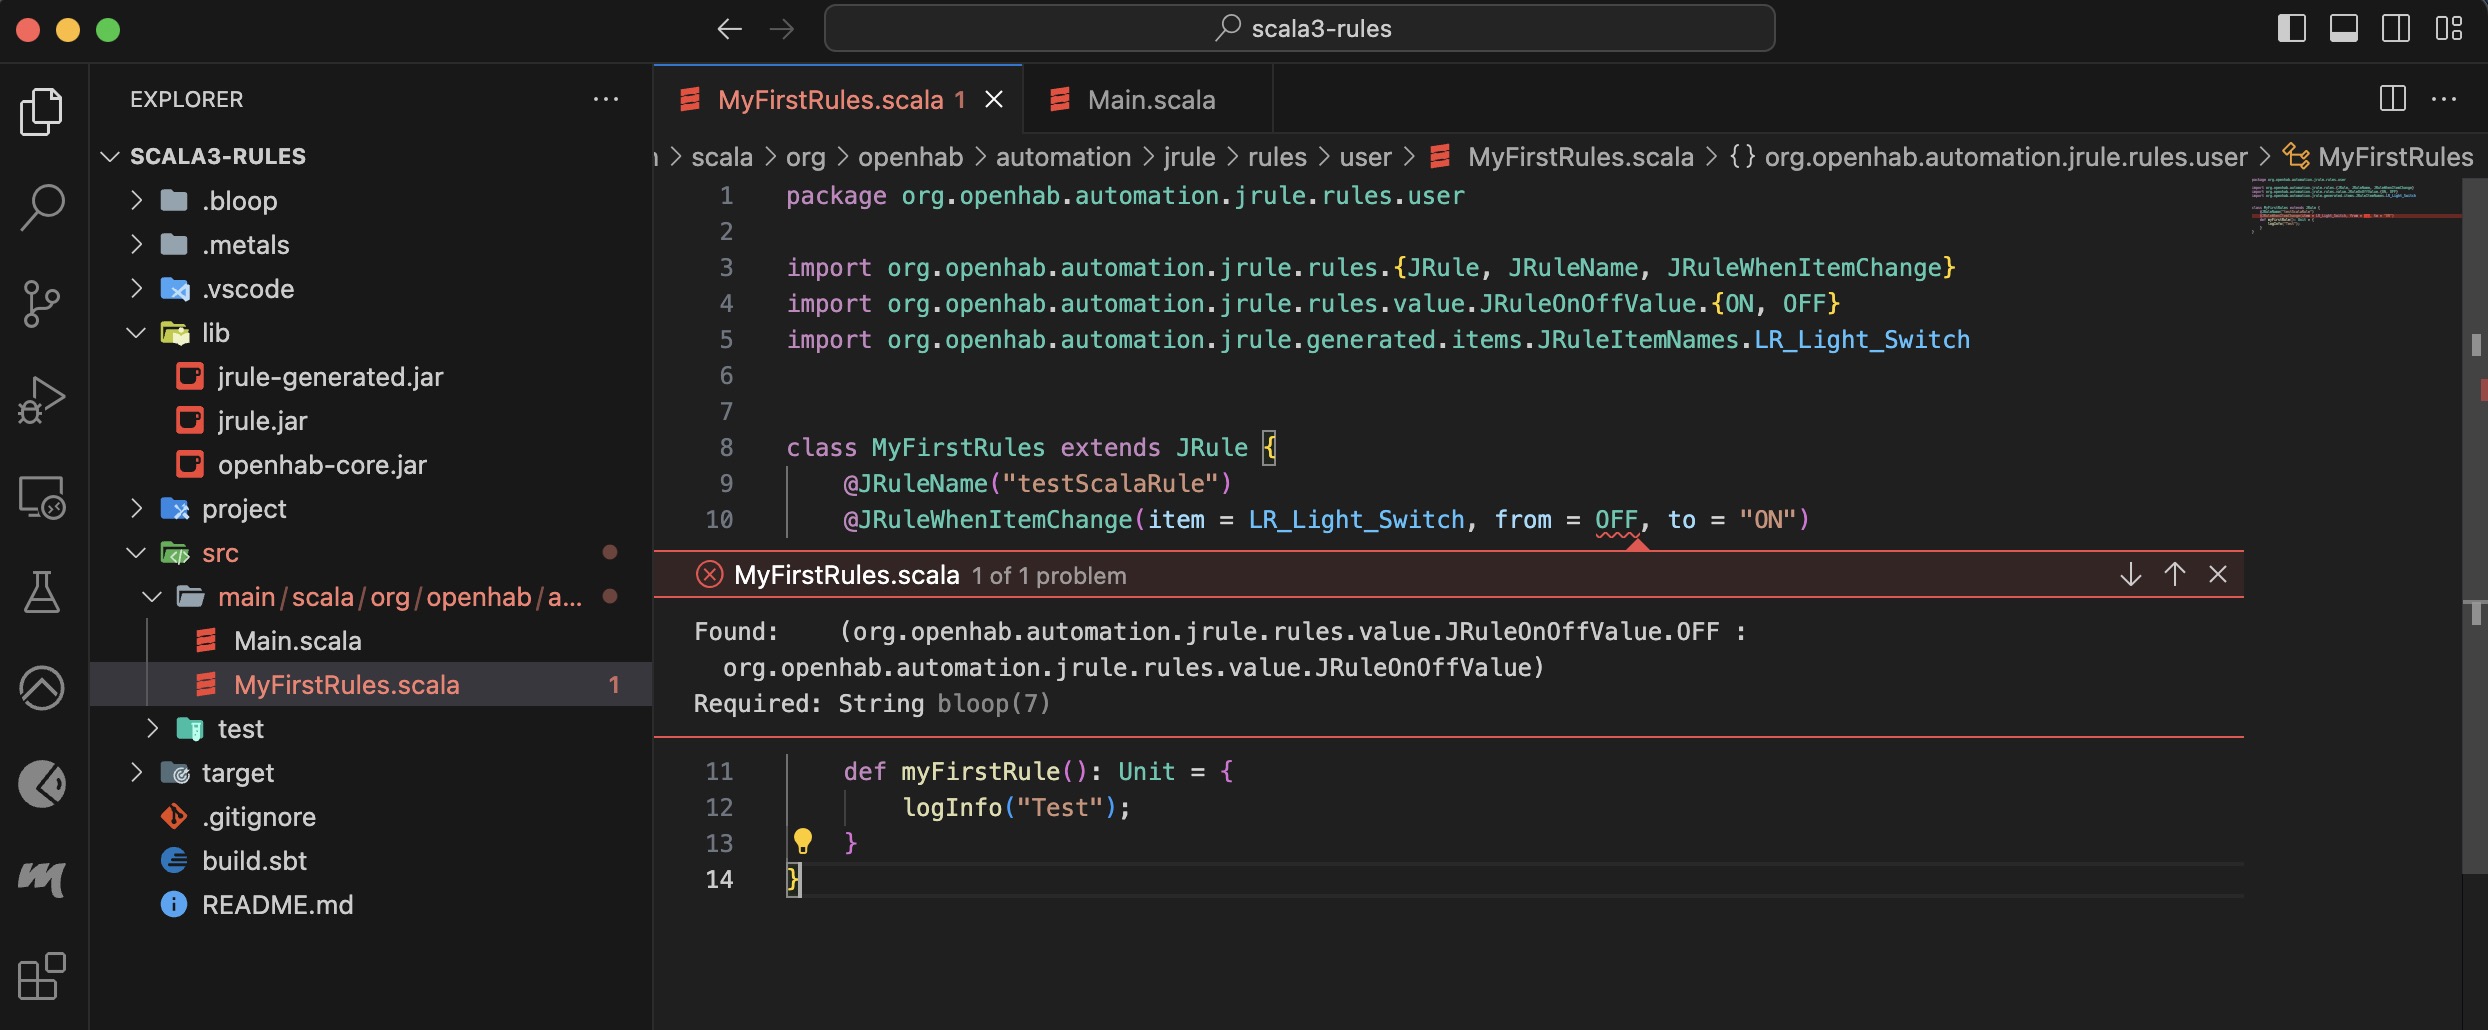Open the Run and Debug view
The image size is (2488, 1030).
click(x=42, y=398)
